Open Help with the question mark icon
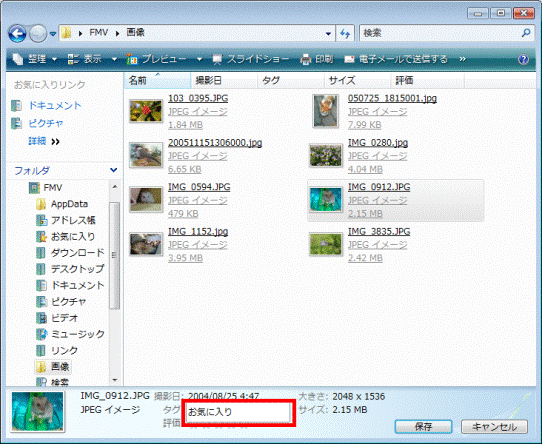The width and height of the screenshot is (542, 444). coord(523,59)
